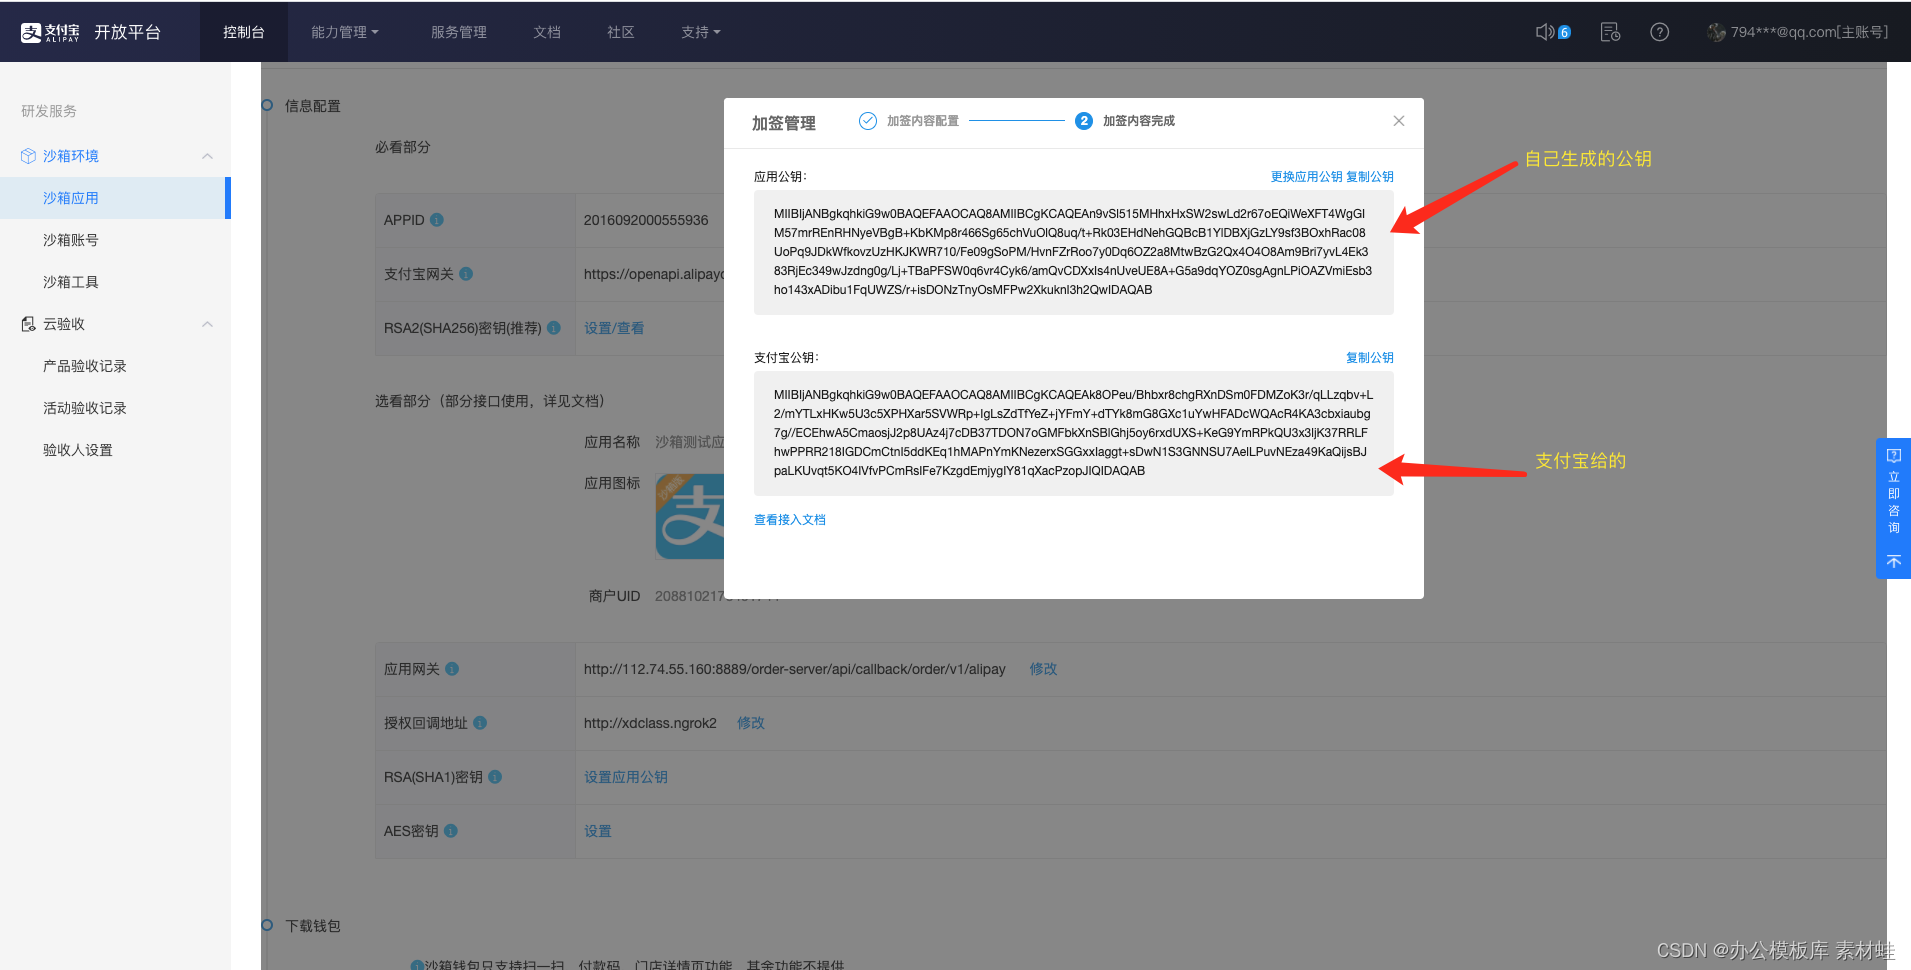This screenshot has width=1911, height=970.
Task: Click the info icon next to 应用网关
Action: [452, 669]
